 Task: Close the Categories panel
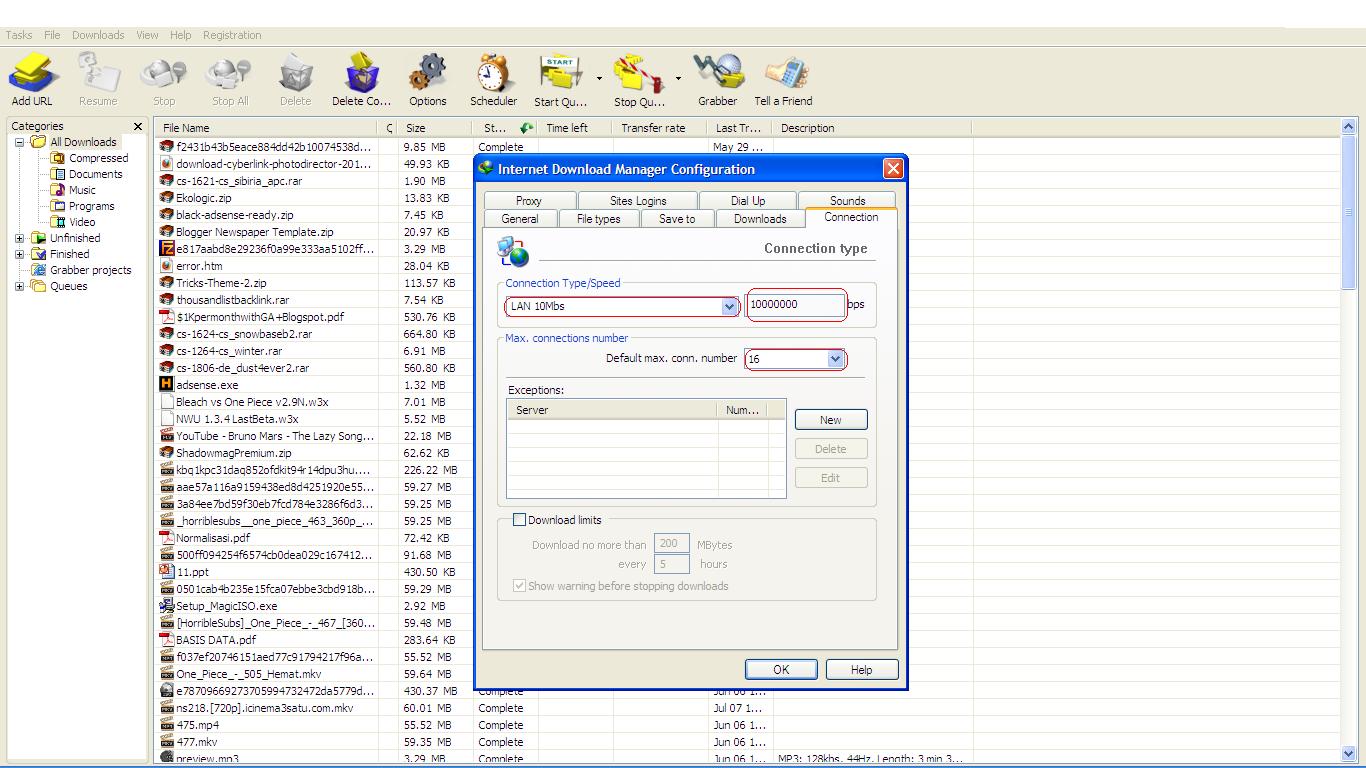pos(138,127)
